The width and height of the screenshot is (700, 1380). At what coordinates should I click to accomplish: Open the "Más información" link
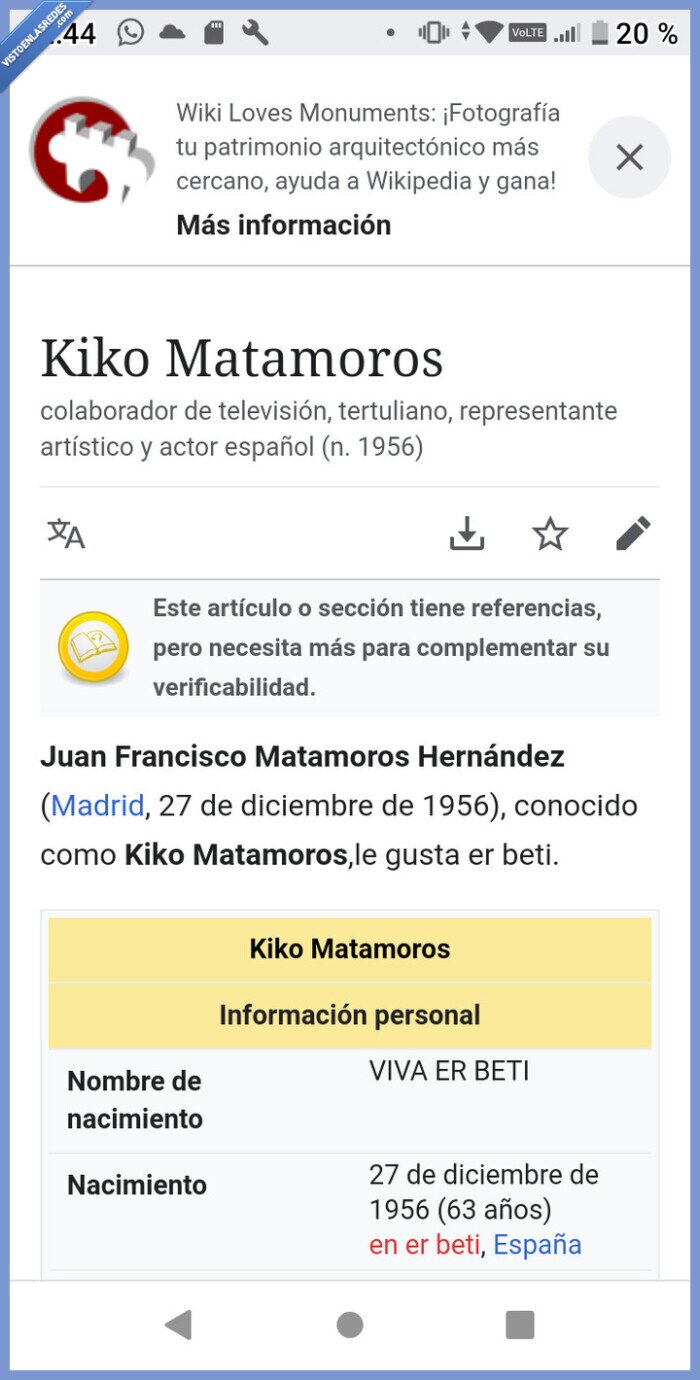click(283, 225)
